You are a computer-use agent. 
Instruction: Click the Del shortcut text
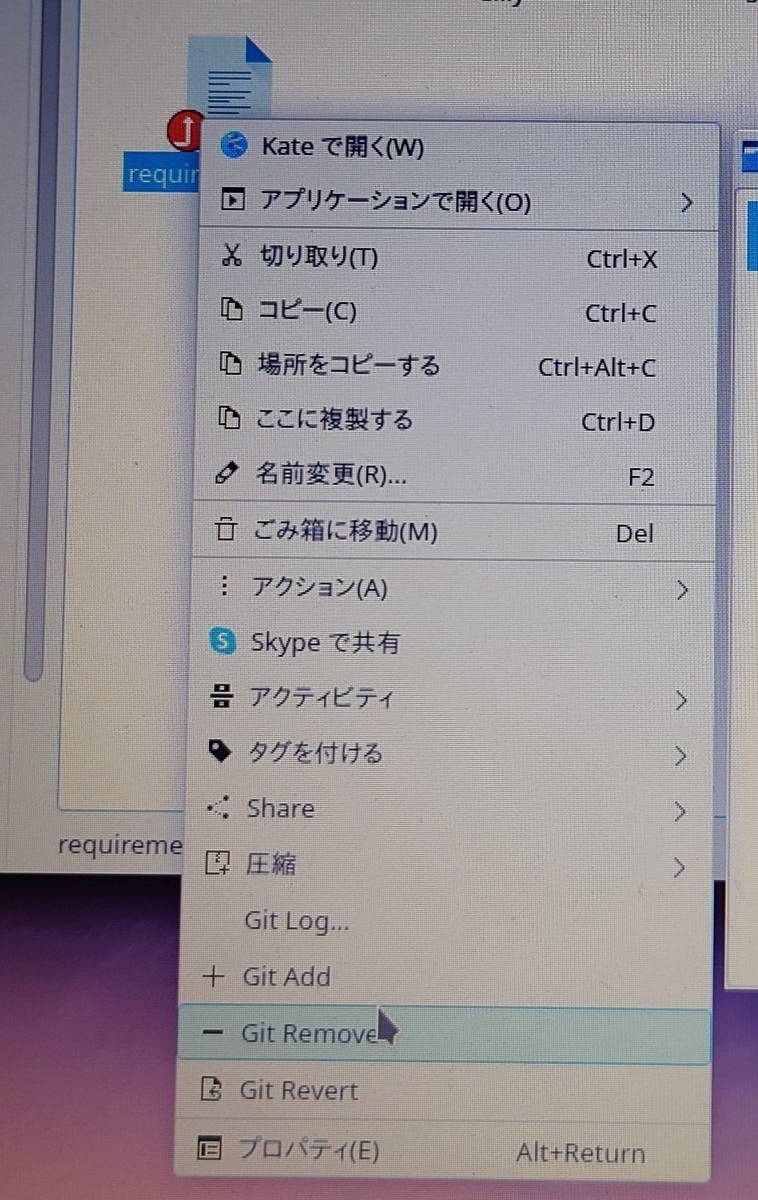635,533
